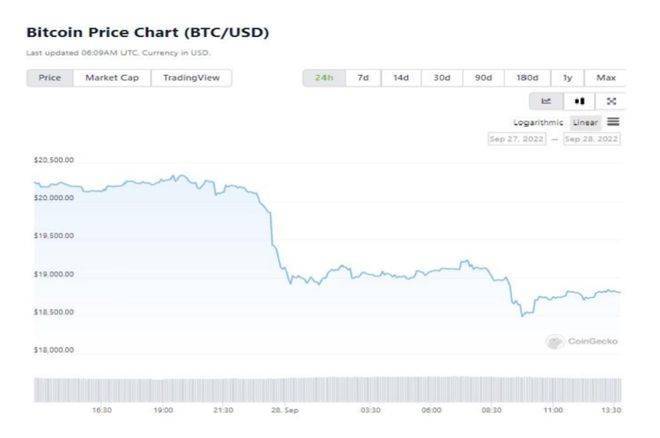Switch to the candlestick chart icon
Screen dimensions: 660x438
579,101
